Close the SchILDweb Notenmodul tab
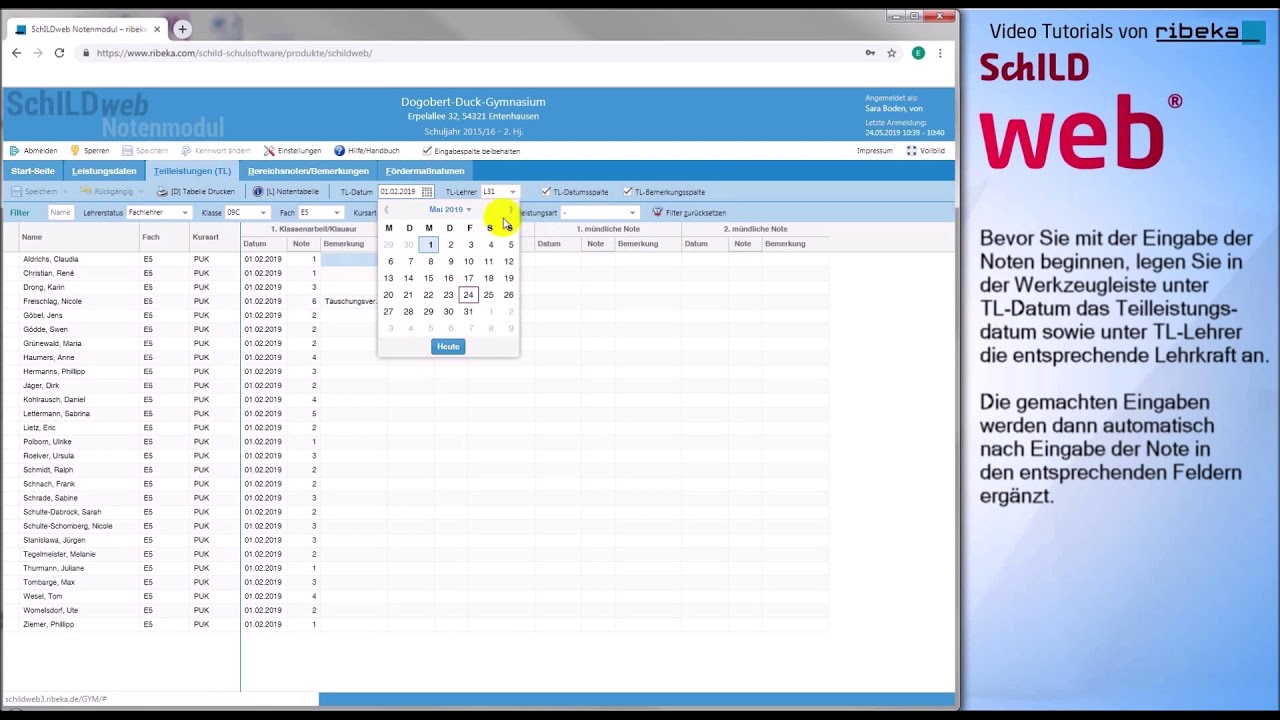The image size is (1280, 720). pos(157,30)
